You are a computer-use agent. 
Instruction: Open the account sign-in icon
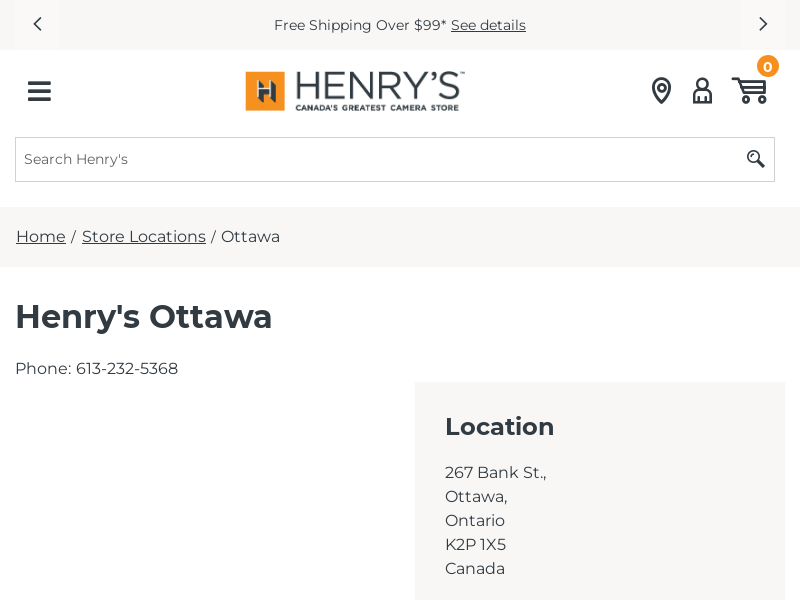pos(702,91)
